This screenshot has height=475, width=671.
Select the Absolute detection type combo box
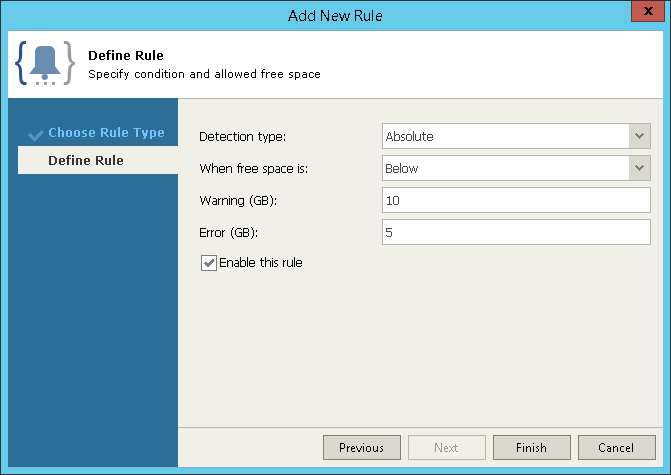click(x=505, y=136)
